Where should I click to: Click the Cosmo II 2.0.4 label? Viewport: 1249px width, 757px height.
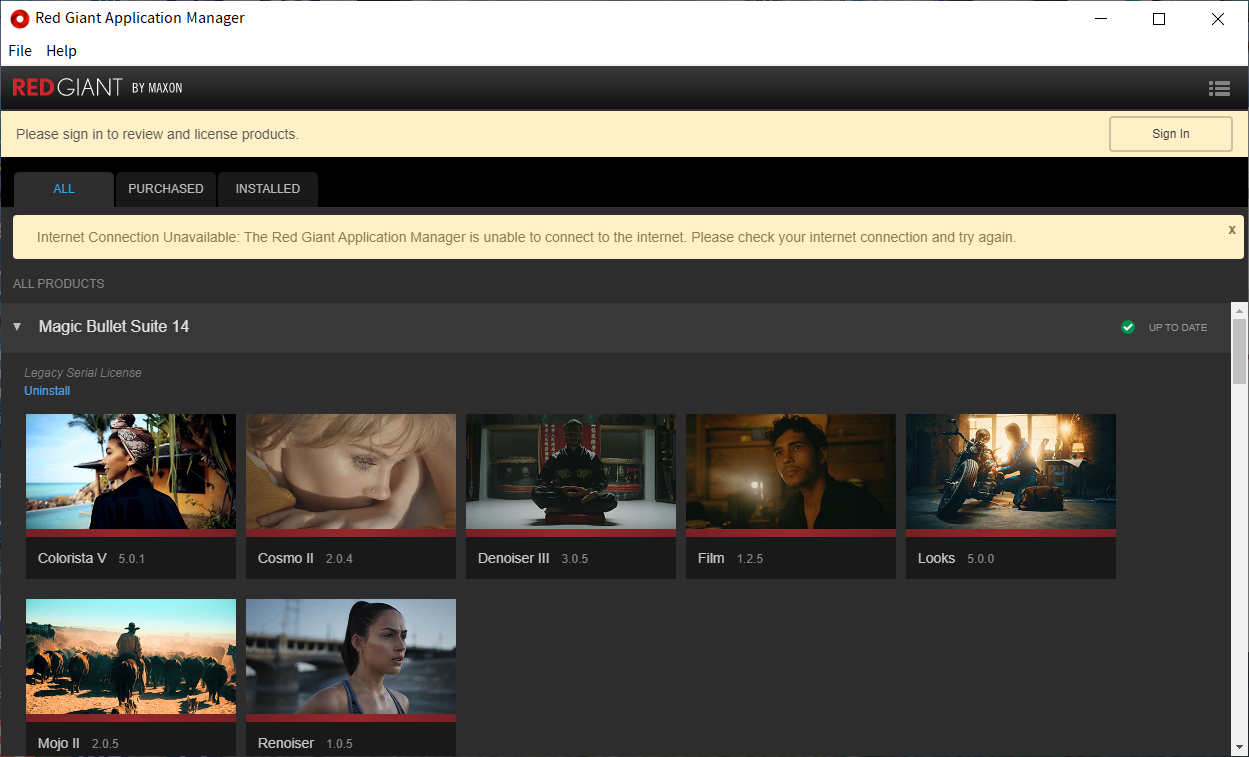coord(305,558)
